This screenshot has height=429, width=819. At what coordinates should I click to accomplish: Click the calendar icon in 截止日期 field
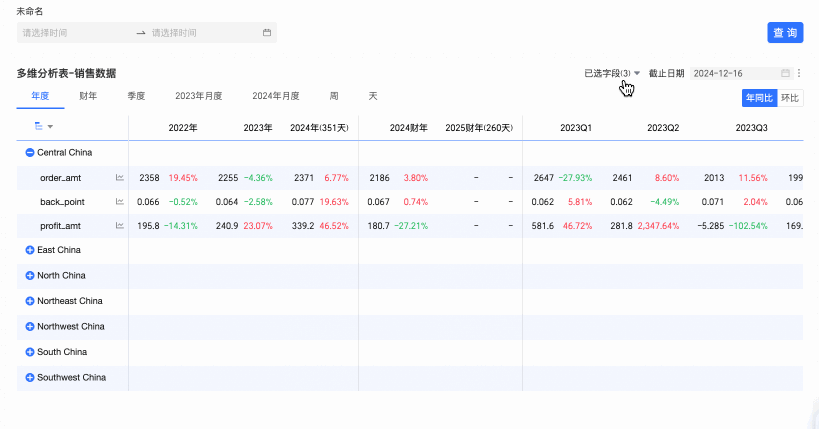tap(785, 74)
